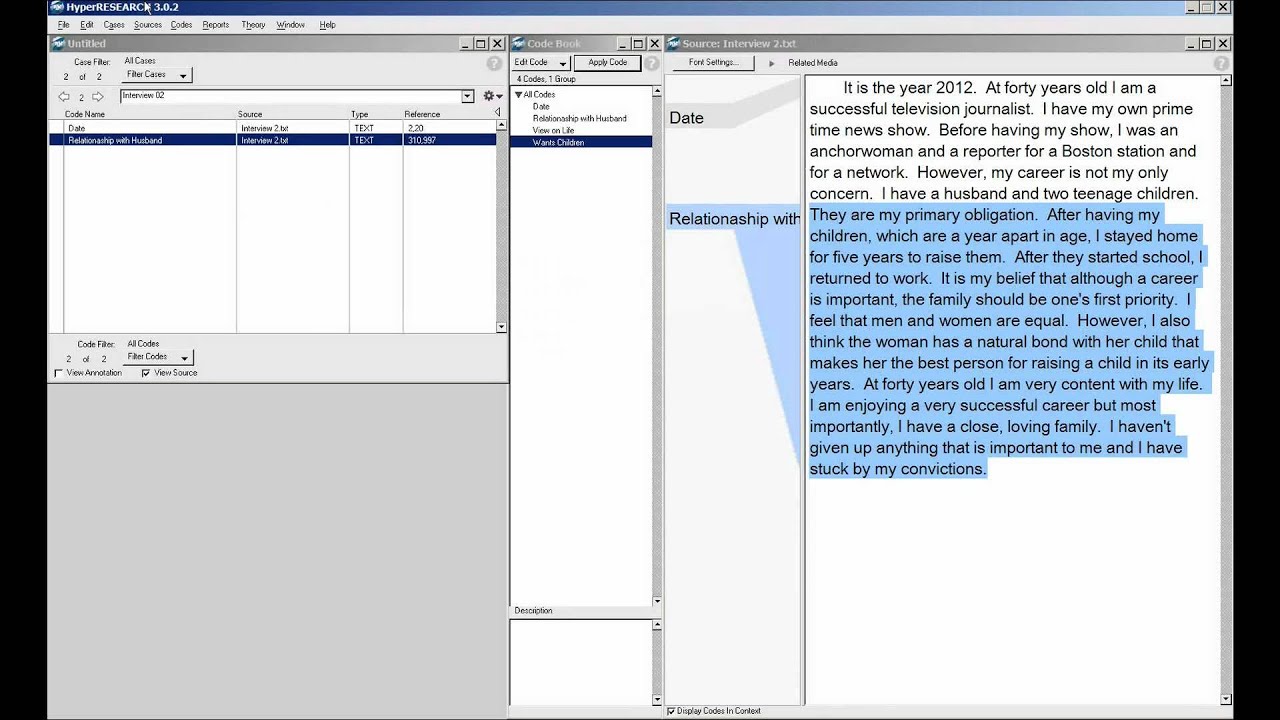
Task: Click scroll up arrow in case code list
Action: 501,126
